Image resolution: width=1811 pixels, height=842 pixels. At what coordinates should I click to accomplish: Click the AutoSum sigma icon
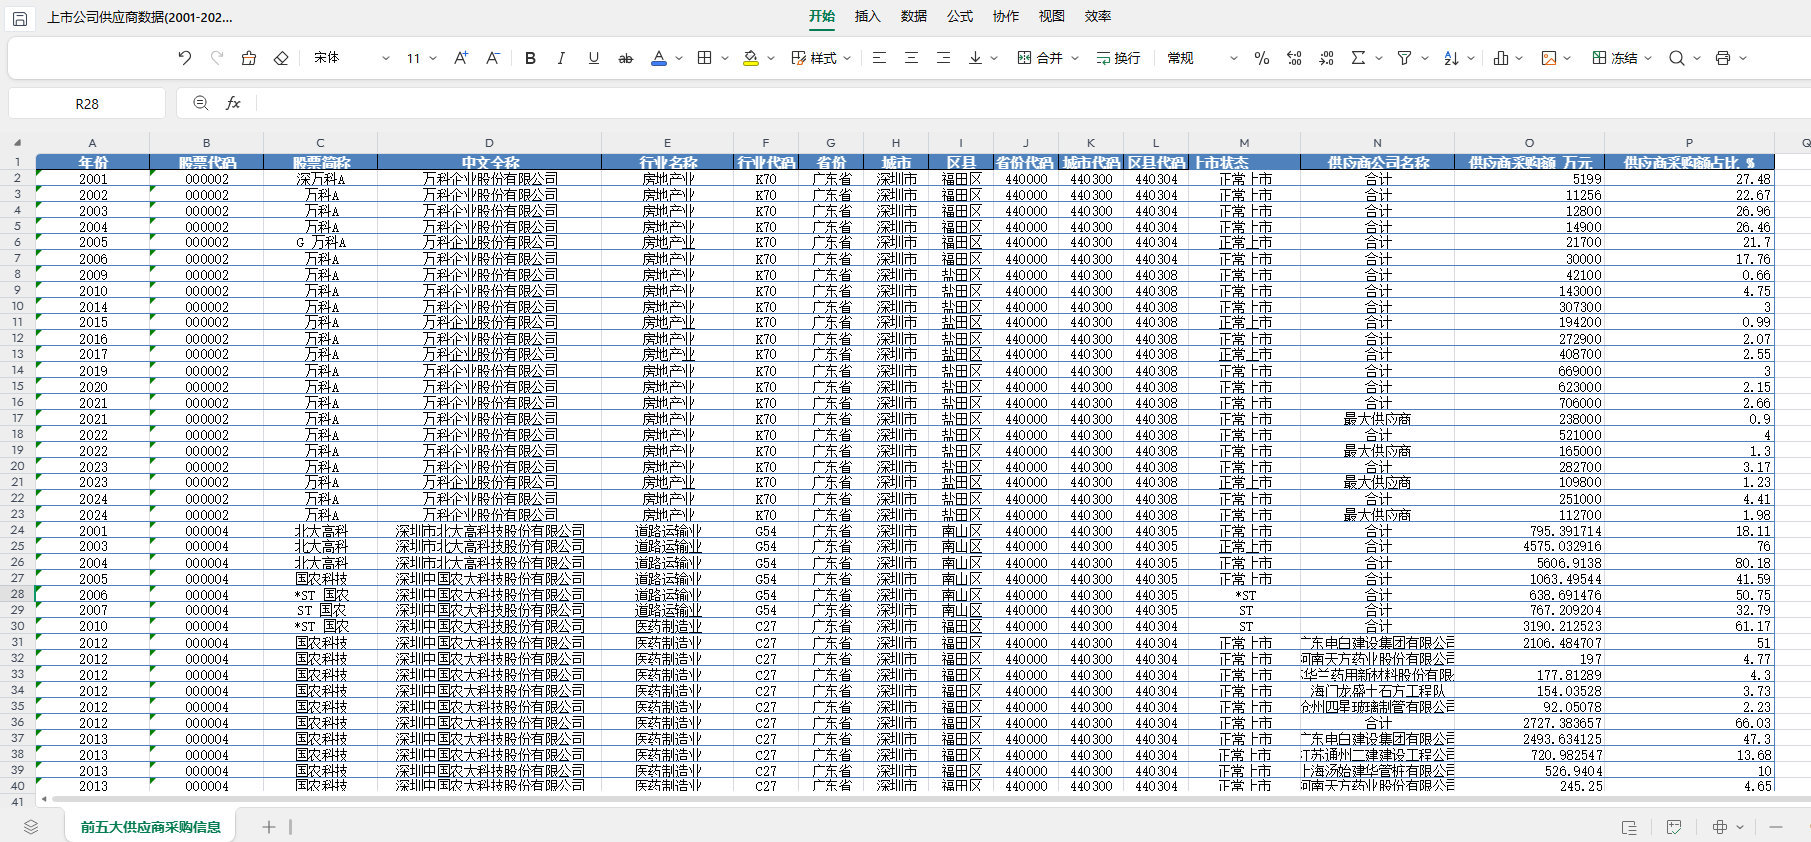1358,58
